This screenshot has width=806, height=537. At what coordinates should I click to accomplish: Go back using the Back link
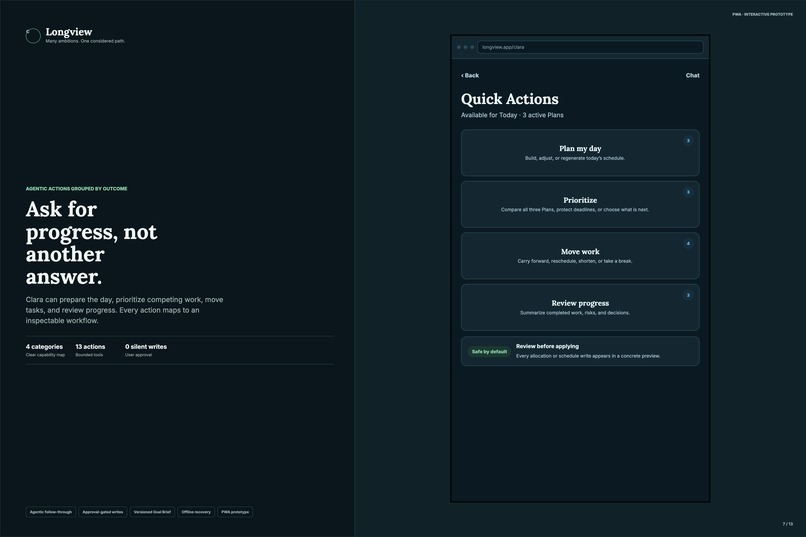[x=470, y=76]
